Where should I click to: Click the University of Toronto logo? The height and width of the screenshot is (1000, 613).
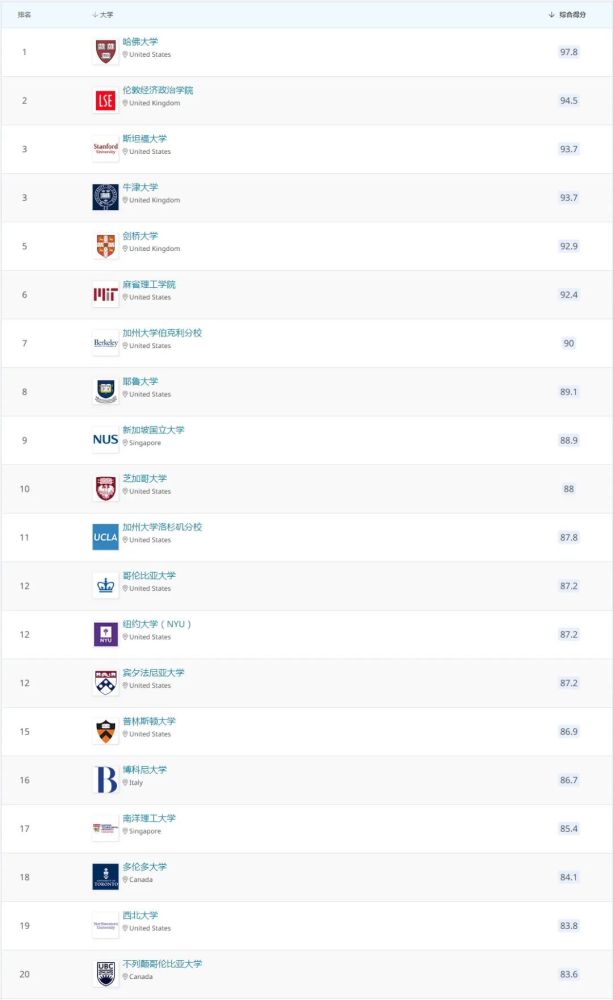coord(105,877)
